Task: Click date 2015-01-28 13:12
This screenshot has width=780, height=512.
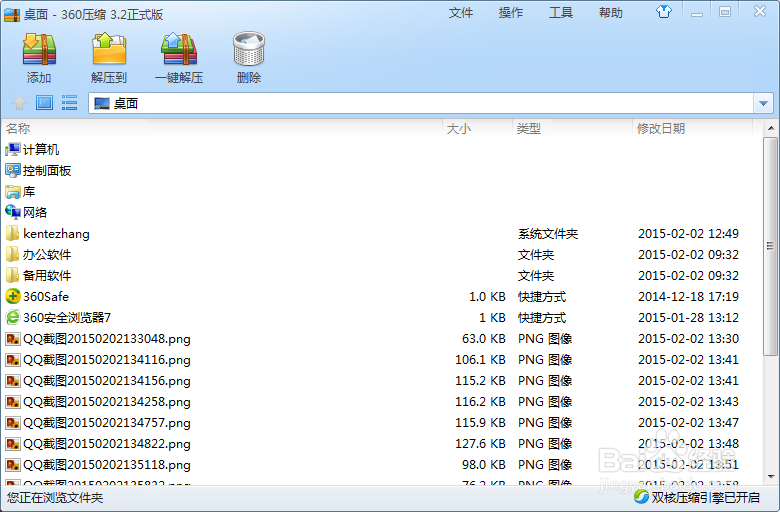Action: [x=688, y=317]
